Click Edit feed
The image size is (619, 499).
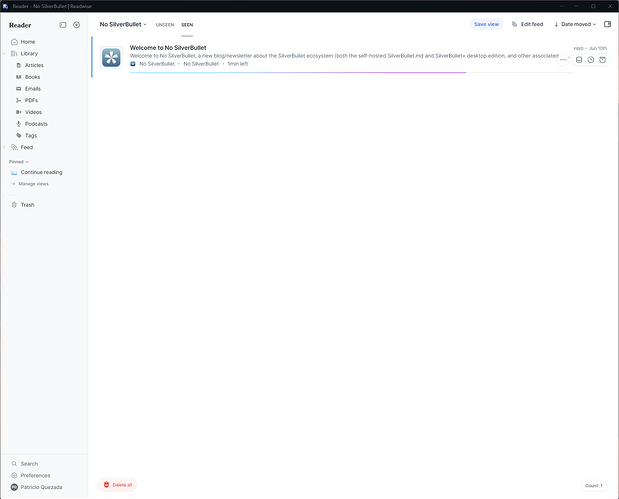[x=527, y=24]
